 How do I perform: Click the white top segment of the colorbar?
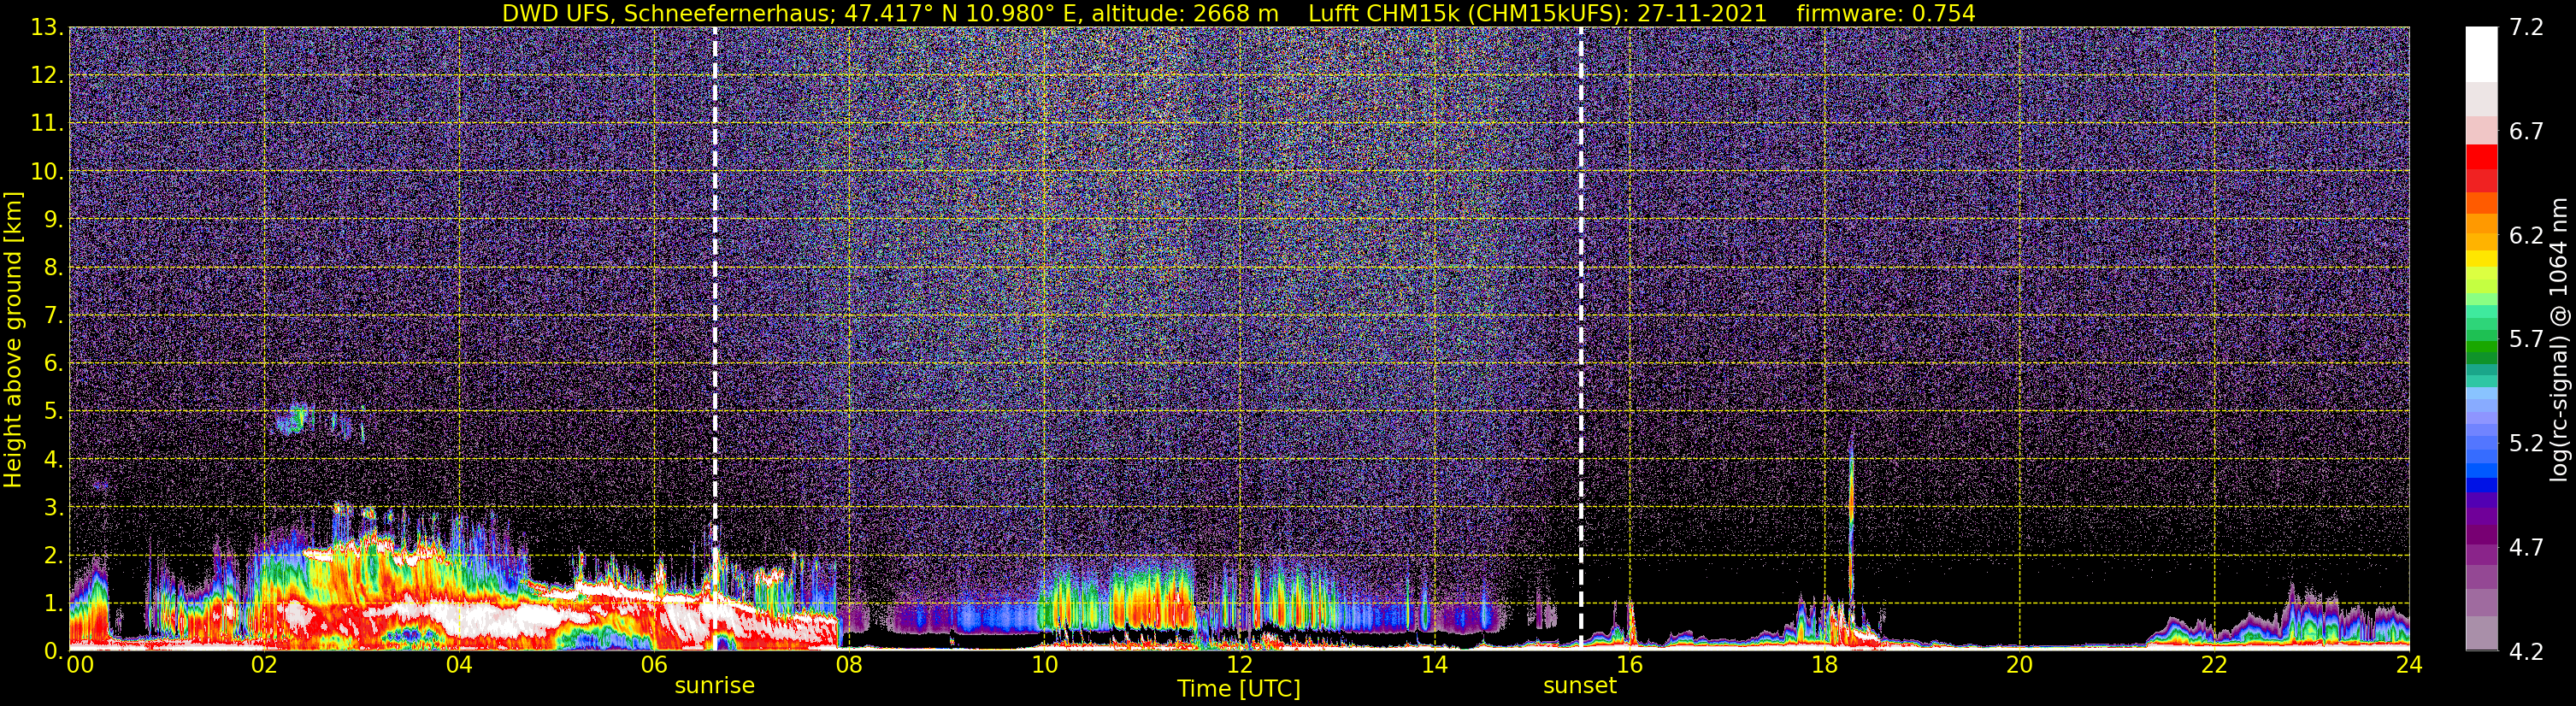click(x=2481, y=54)
